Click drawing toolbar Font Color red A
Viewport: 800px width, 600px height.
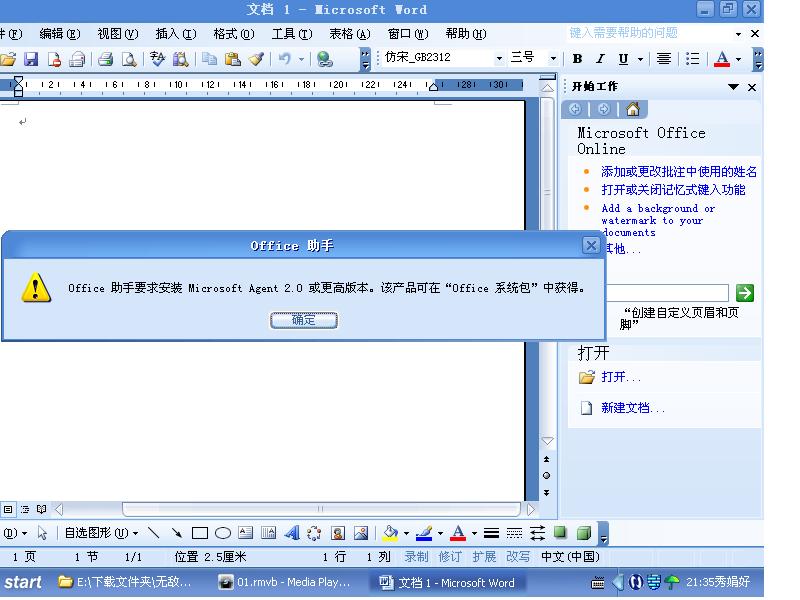pyautogui.click(x=458, y=533)
